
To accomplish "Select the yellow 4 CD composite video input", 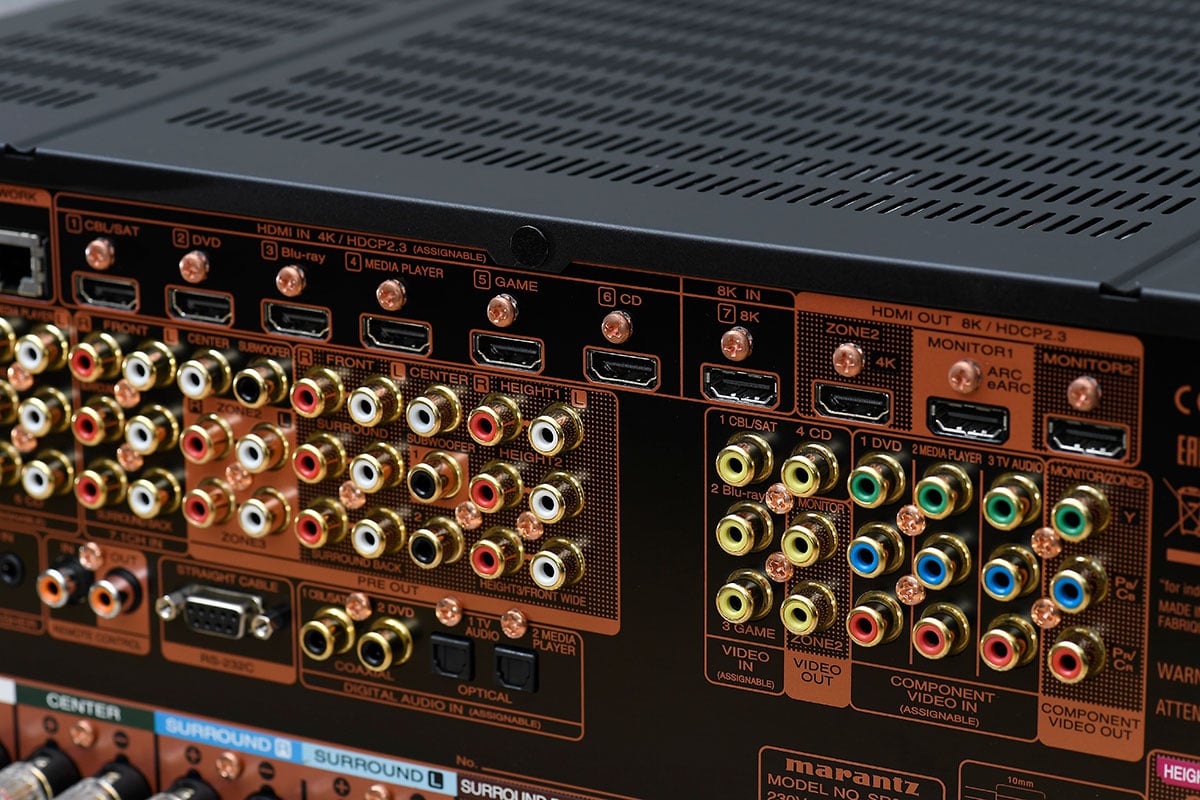I will click(809, 469).
